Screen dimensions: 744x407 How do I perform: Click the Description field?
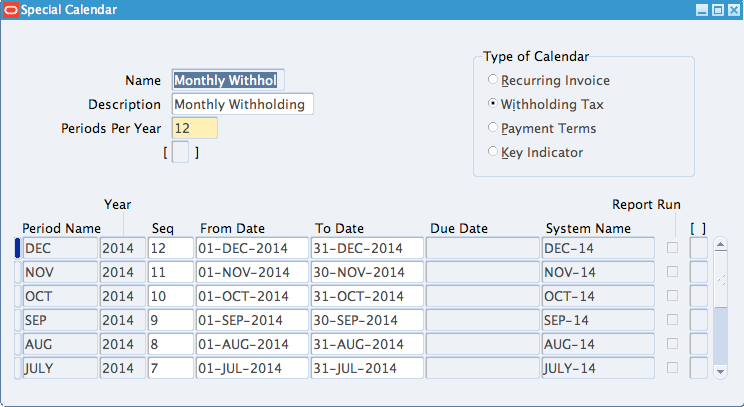point(242,104)
